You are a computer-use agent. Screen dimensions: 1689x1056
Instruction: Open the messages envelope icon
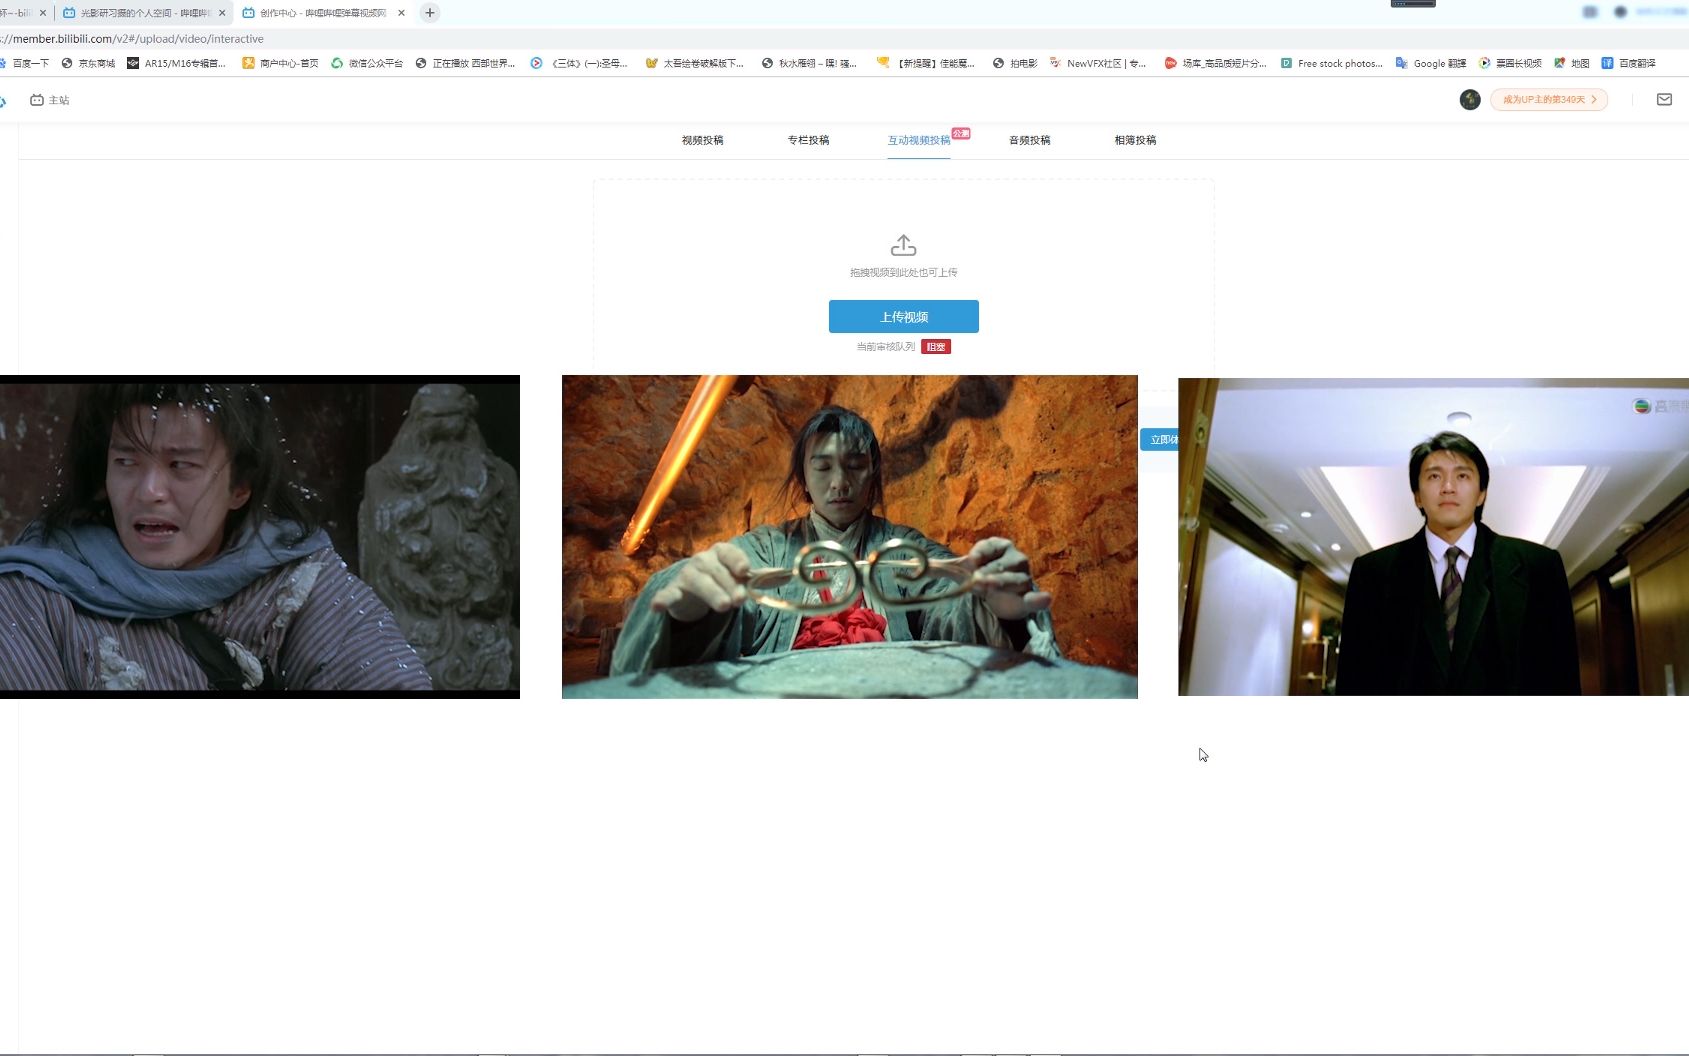1664,99
